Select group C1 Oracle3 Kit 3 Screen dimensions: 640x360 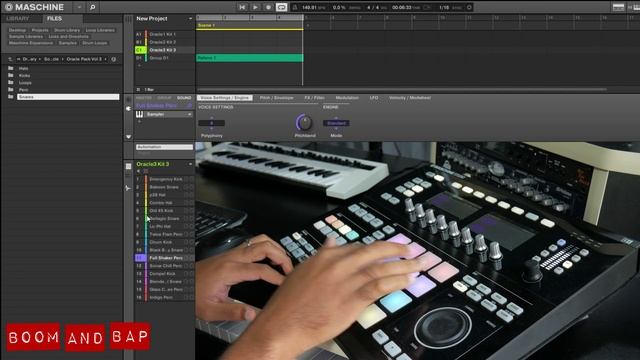164,50
